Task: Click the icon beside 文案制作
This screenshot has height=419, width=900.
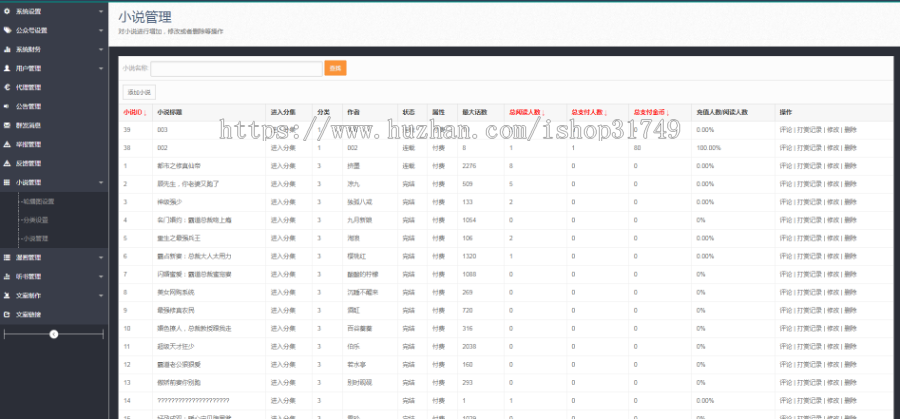Action: coord(7,296)
